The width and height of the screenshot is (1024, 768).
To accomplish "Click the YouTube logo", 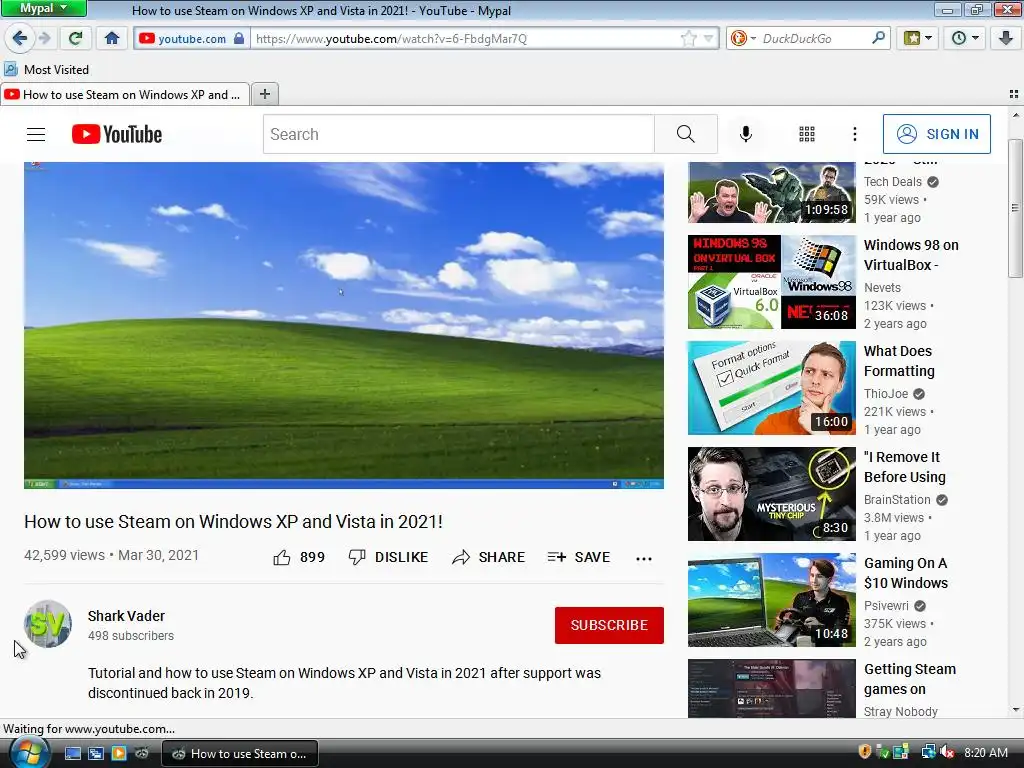I will [x=117, y=135].
